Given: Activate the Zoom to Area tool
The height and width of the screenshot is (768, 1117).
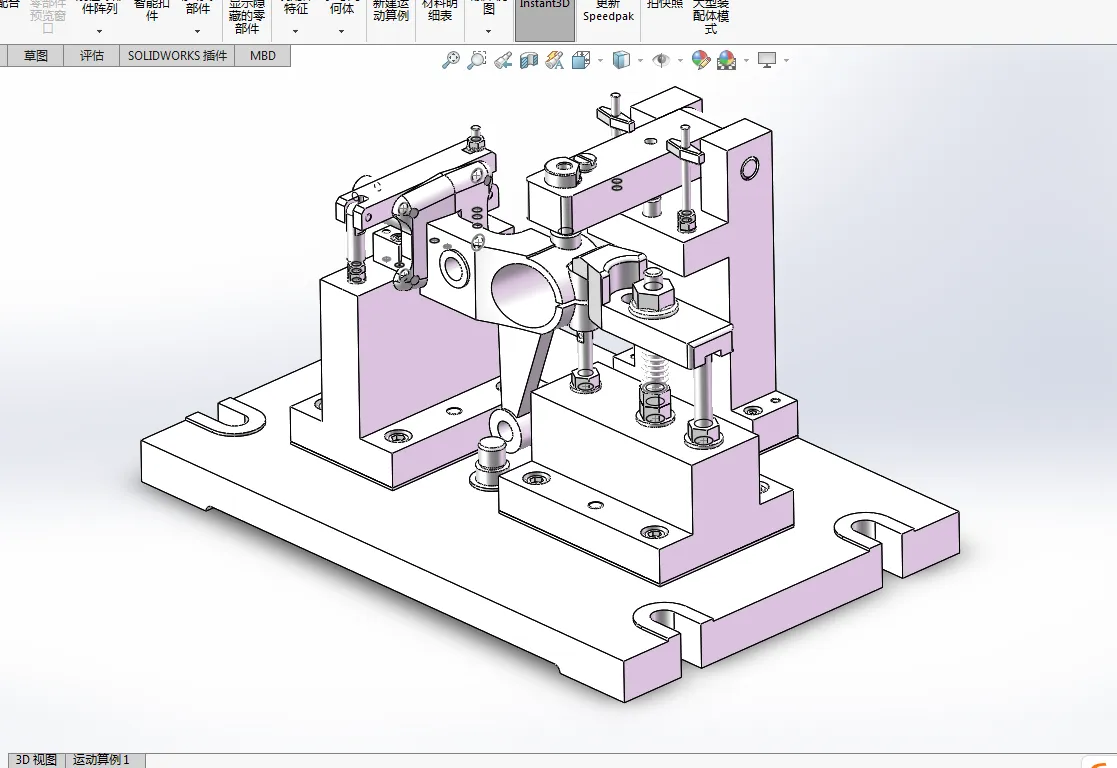Looking at the screenshot, I should 476,60.
